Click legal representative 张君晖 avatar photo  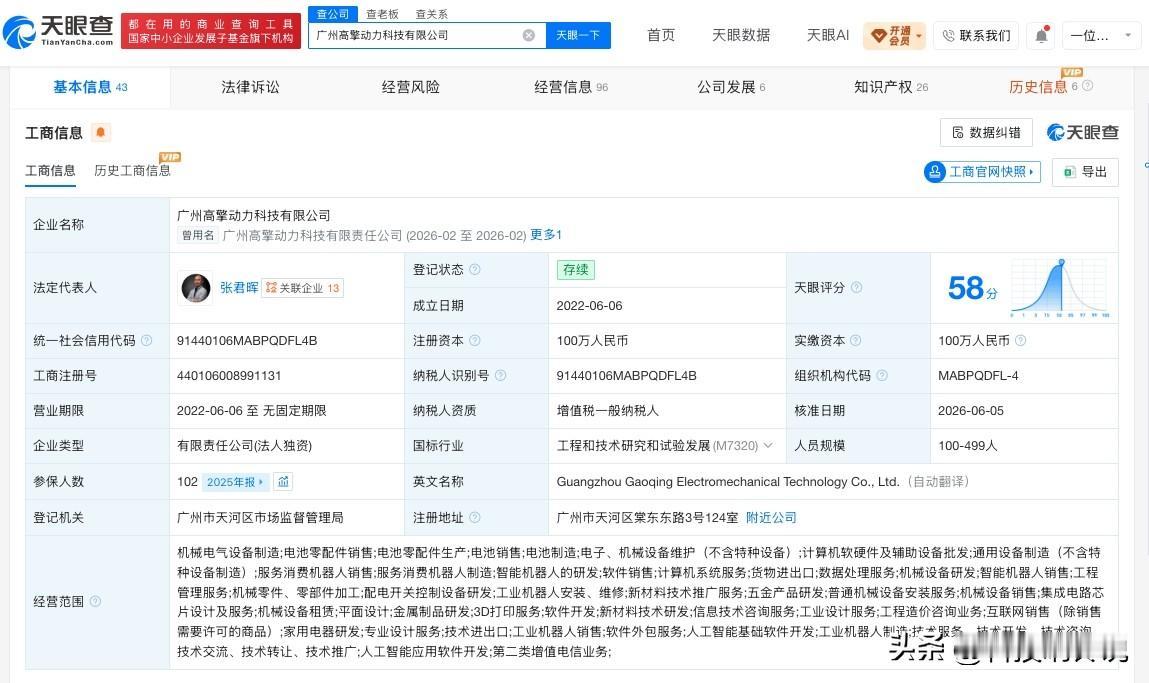(196, 288)
